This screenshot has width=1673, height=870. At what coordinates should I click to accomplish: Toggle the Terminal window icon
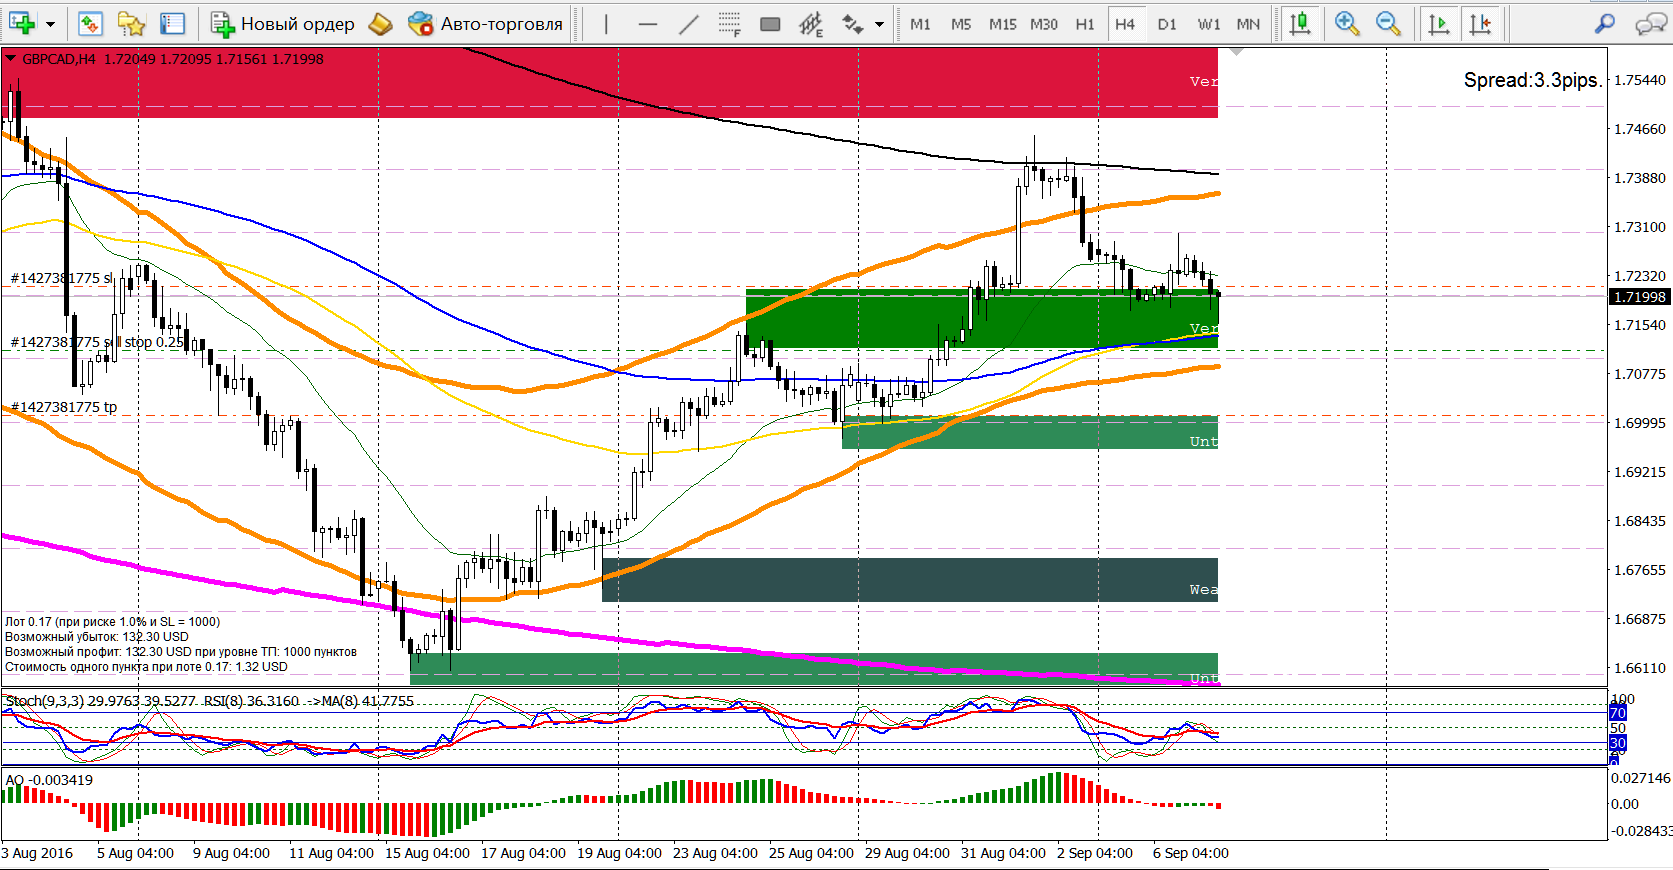pyautogui.click(x=173, y=23)
